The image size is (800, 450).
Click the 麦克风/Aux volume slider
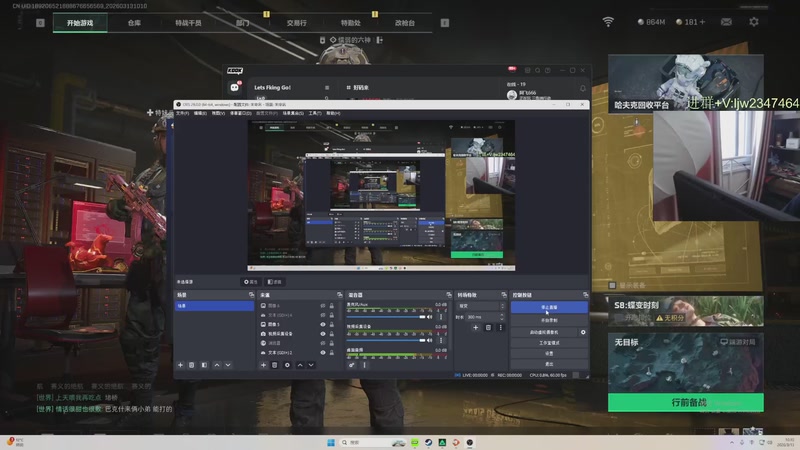386,317
